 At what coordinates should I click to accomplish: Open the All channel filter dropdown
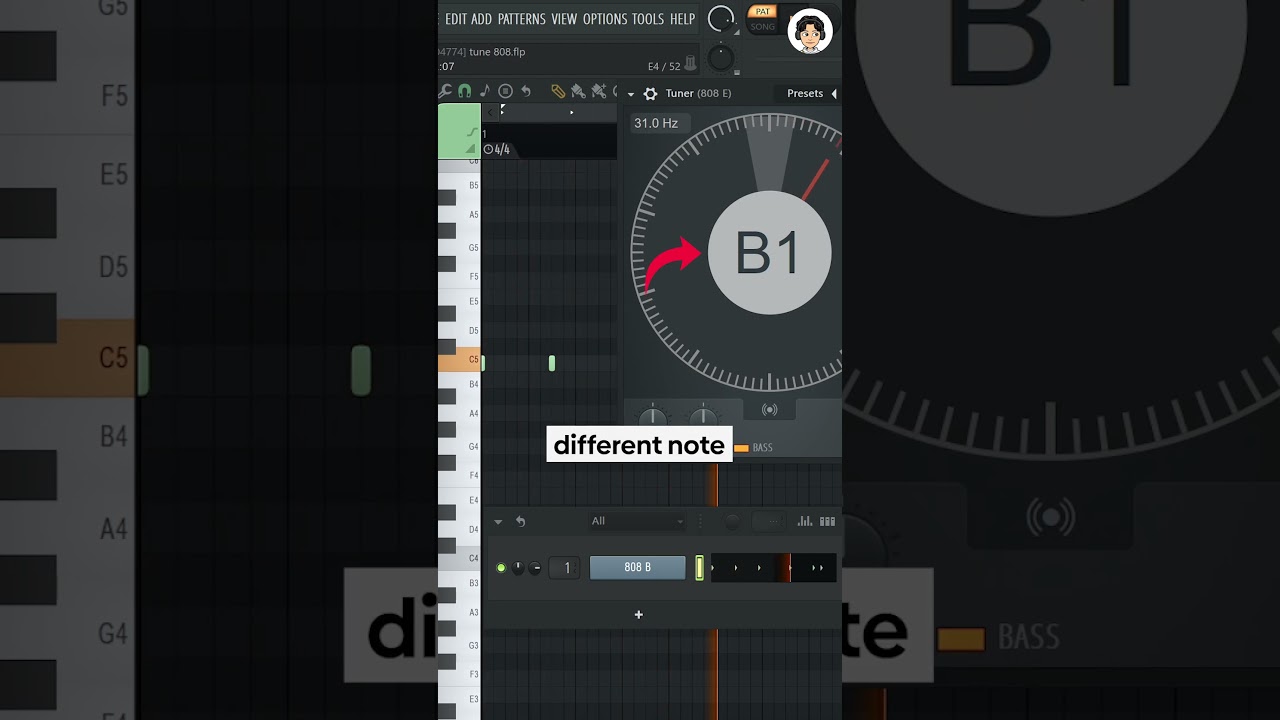(x=637, y=521)
